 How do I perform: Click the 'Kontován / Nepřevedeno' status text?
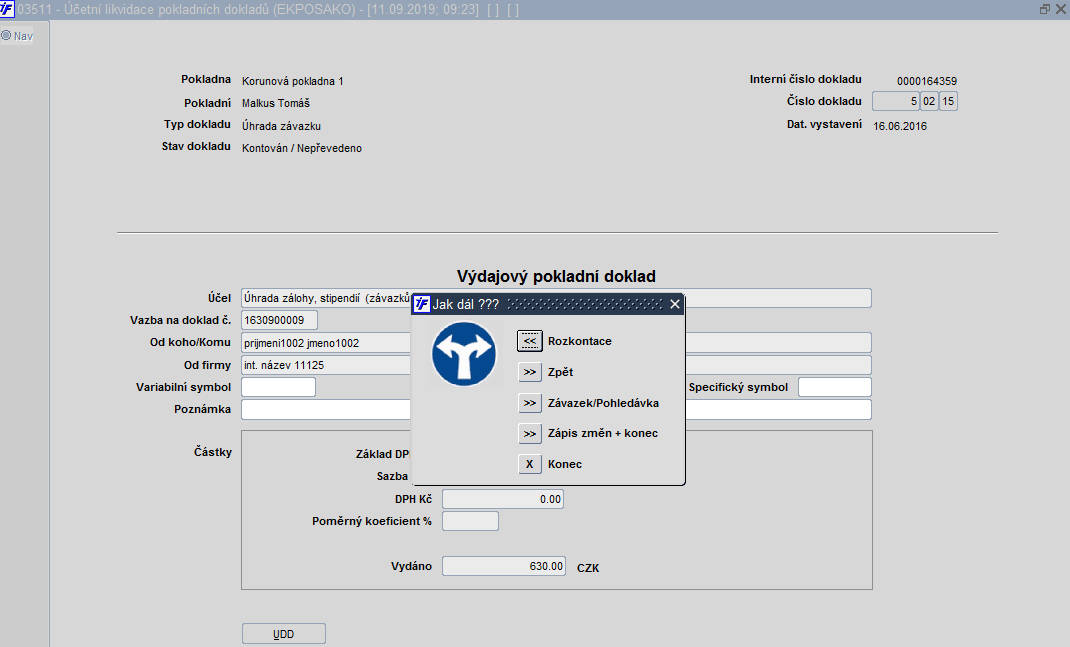302,148
